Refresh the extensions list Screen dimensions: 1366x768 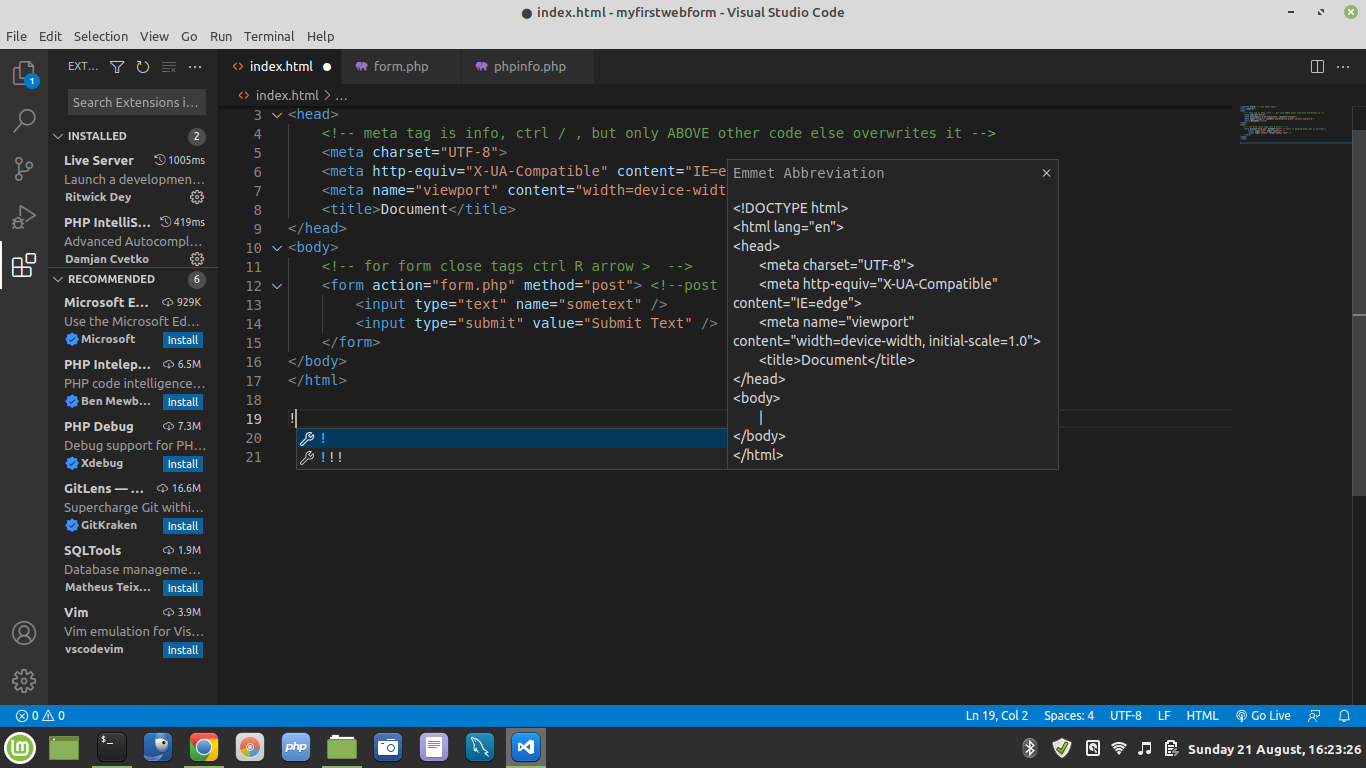click(143, 67)
